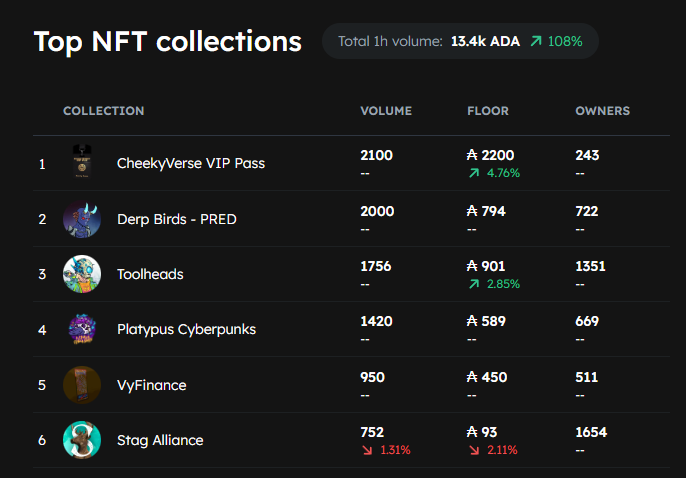
Task: Click rank number 5 in the list
Action: pos(42,385)
